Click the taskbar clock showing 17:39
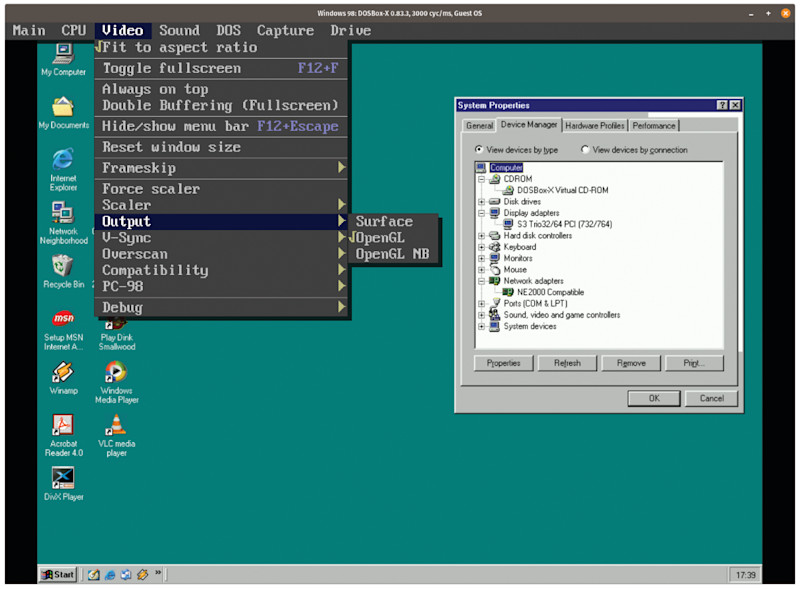The image size is (800, 589). pos(745,575)
